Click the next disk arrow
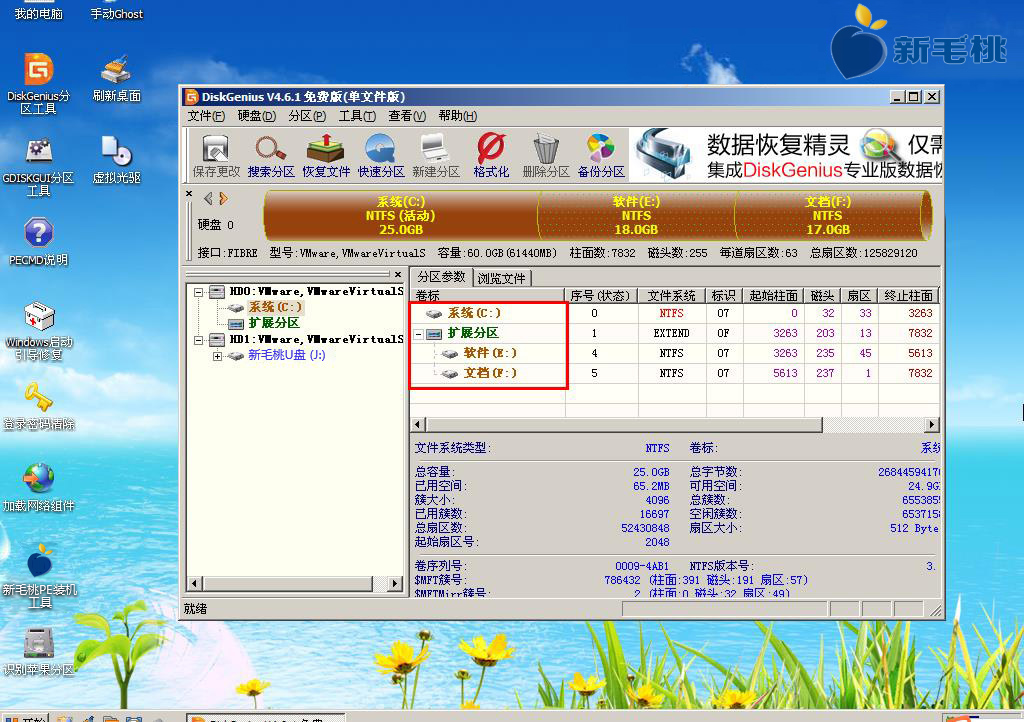This screenshot has height=722, width=1024. 223,199
